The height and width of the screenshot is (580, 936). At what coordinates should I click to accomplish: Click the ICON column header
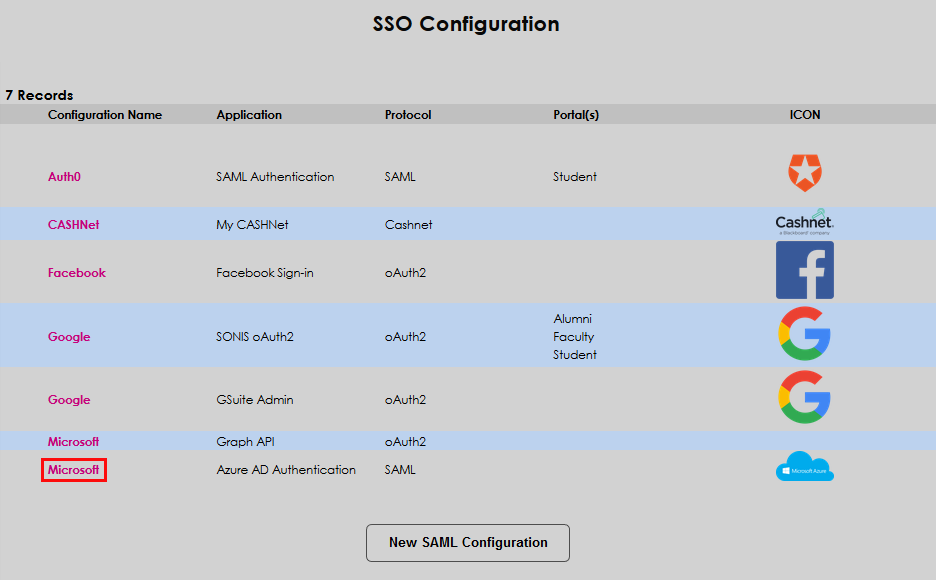[x=804, y=115]
